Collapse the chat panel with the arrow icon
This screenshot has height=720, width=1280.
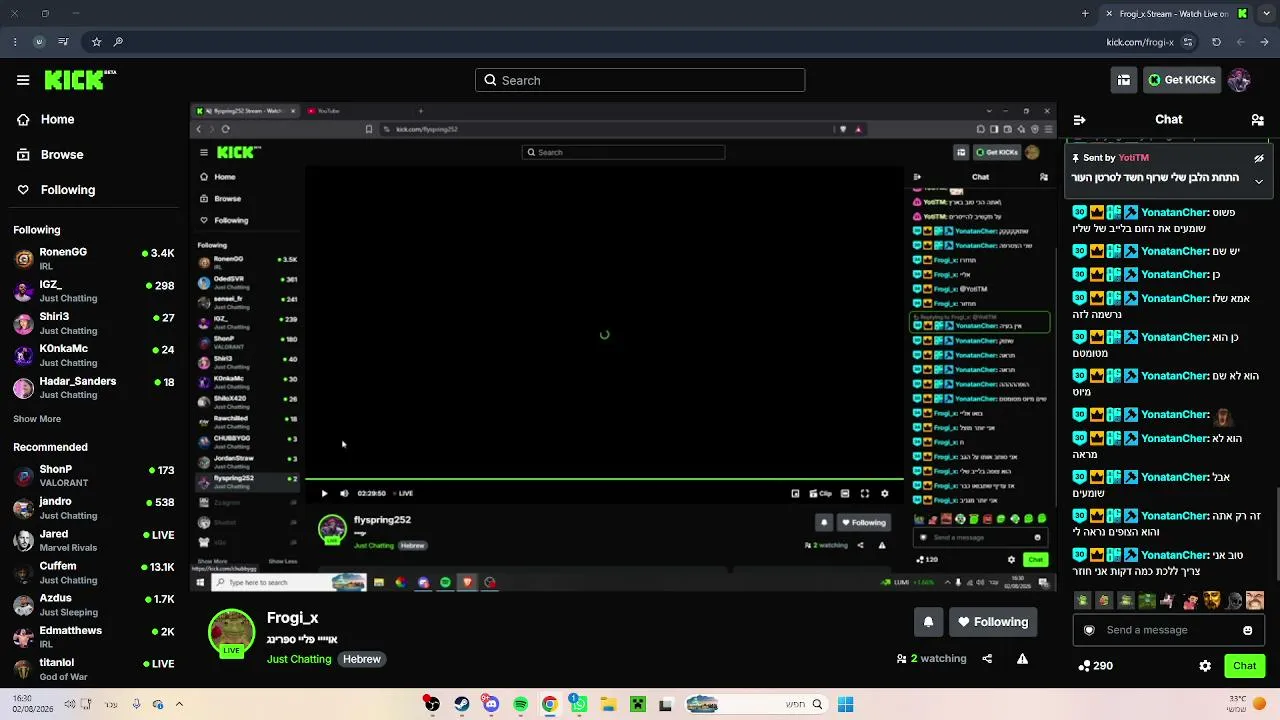[x=1079, y=120]
